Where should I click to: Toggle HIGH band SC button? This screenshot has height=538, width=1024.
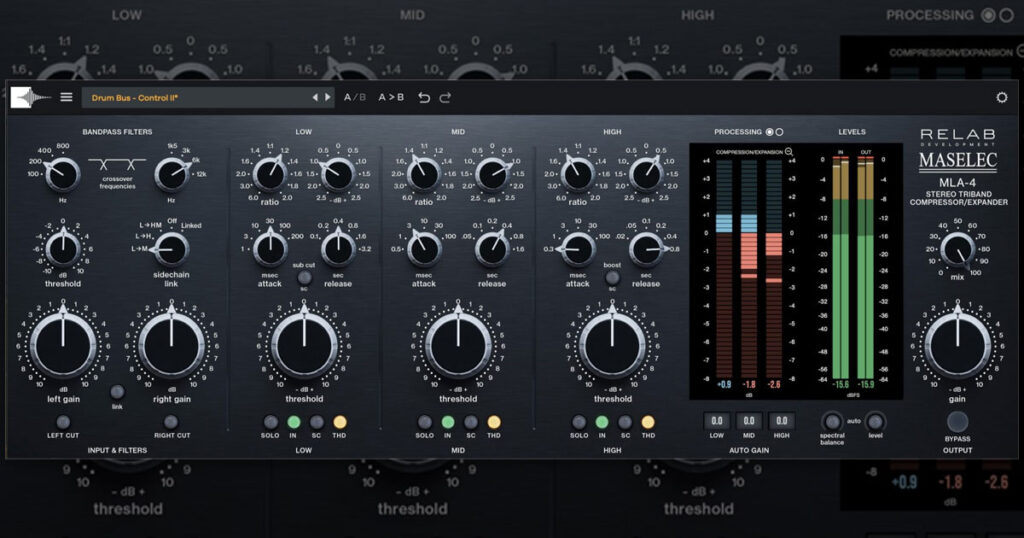[625, 422]
